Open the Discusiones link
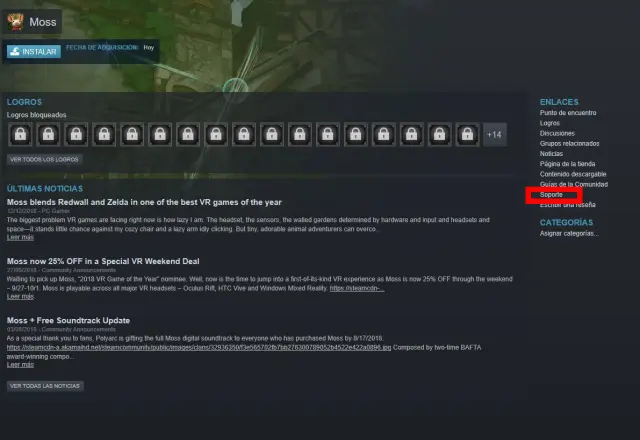 [x=557, y=133]
